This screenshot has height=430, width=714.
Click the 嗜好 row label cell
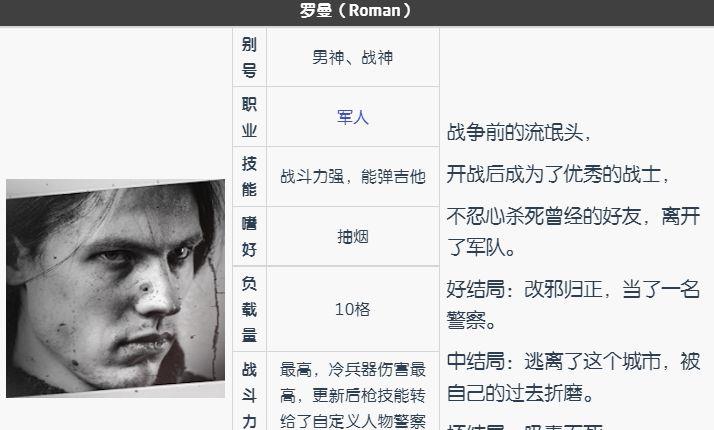[x=250, y=236]
